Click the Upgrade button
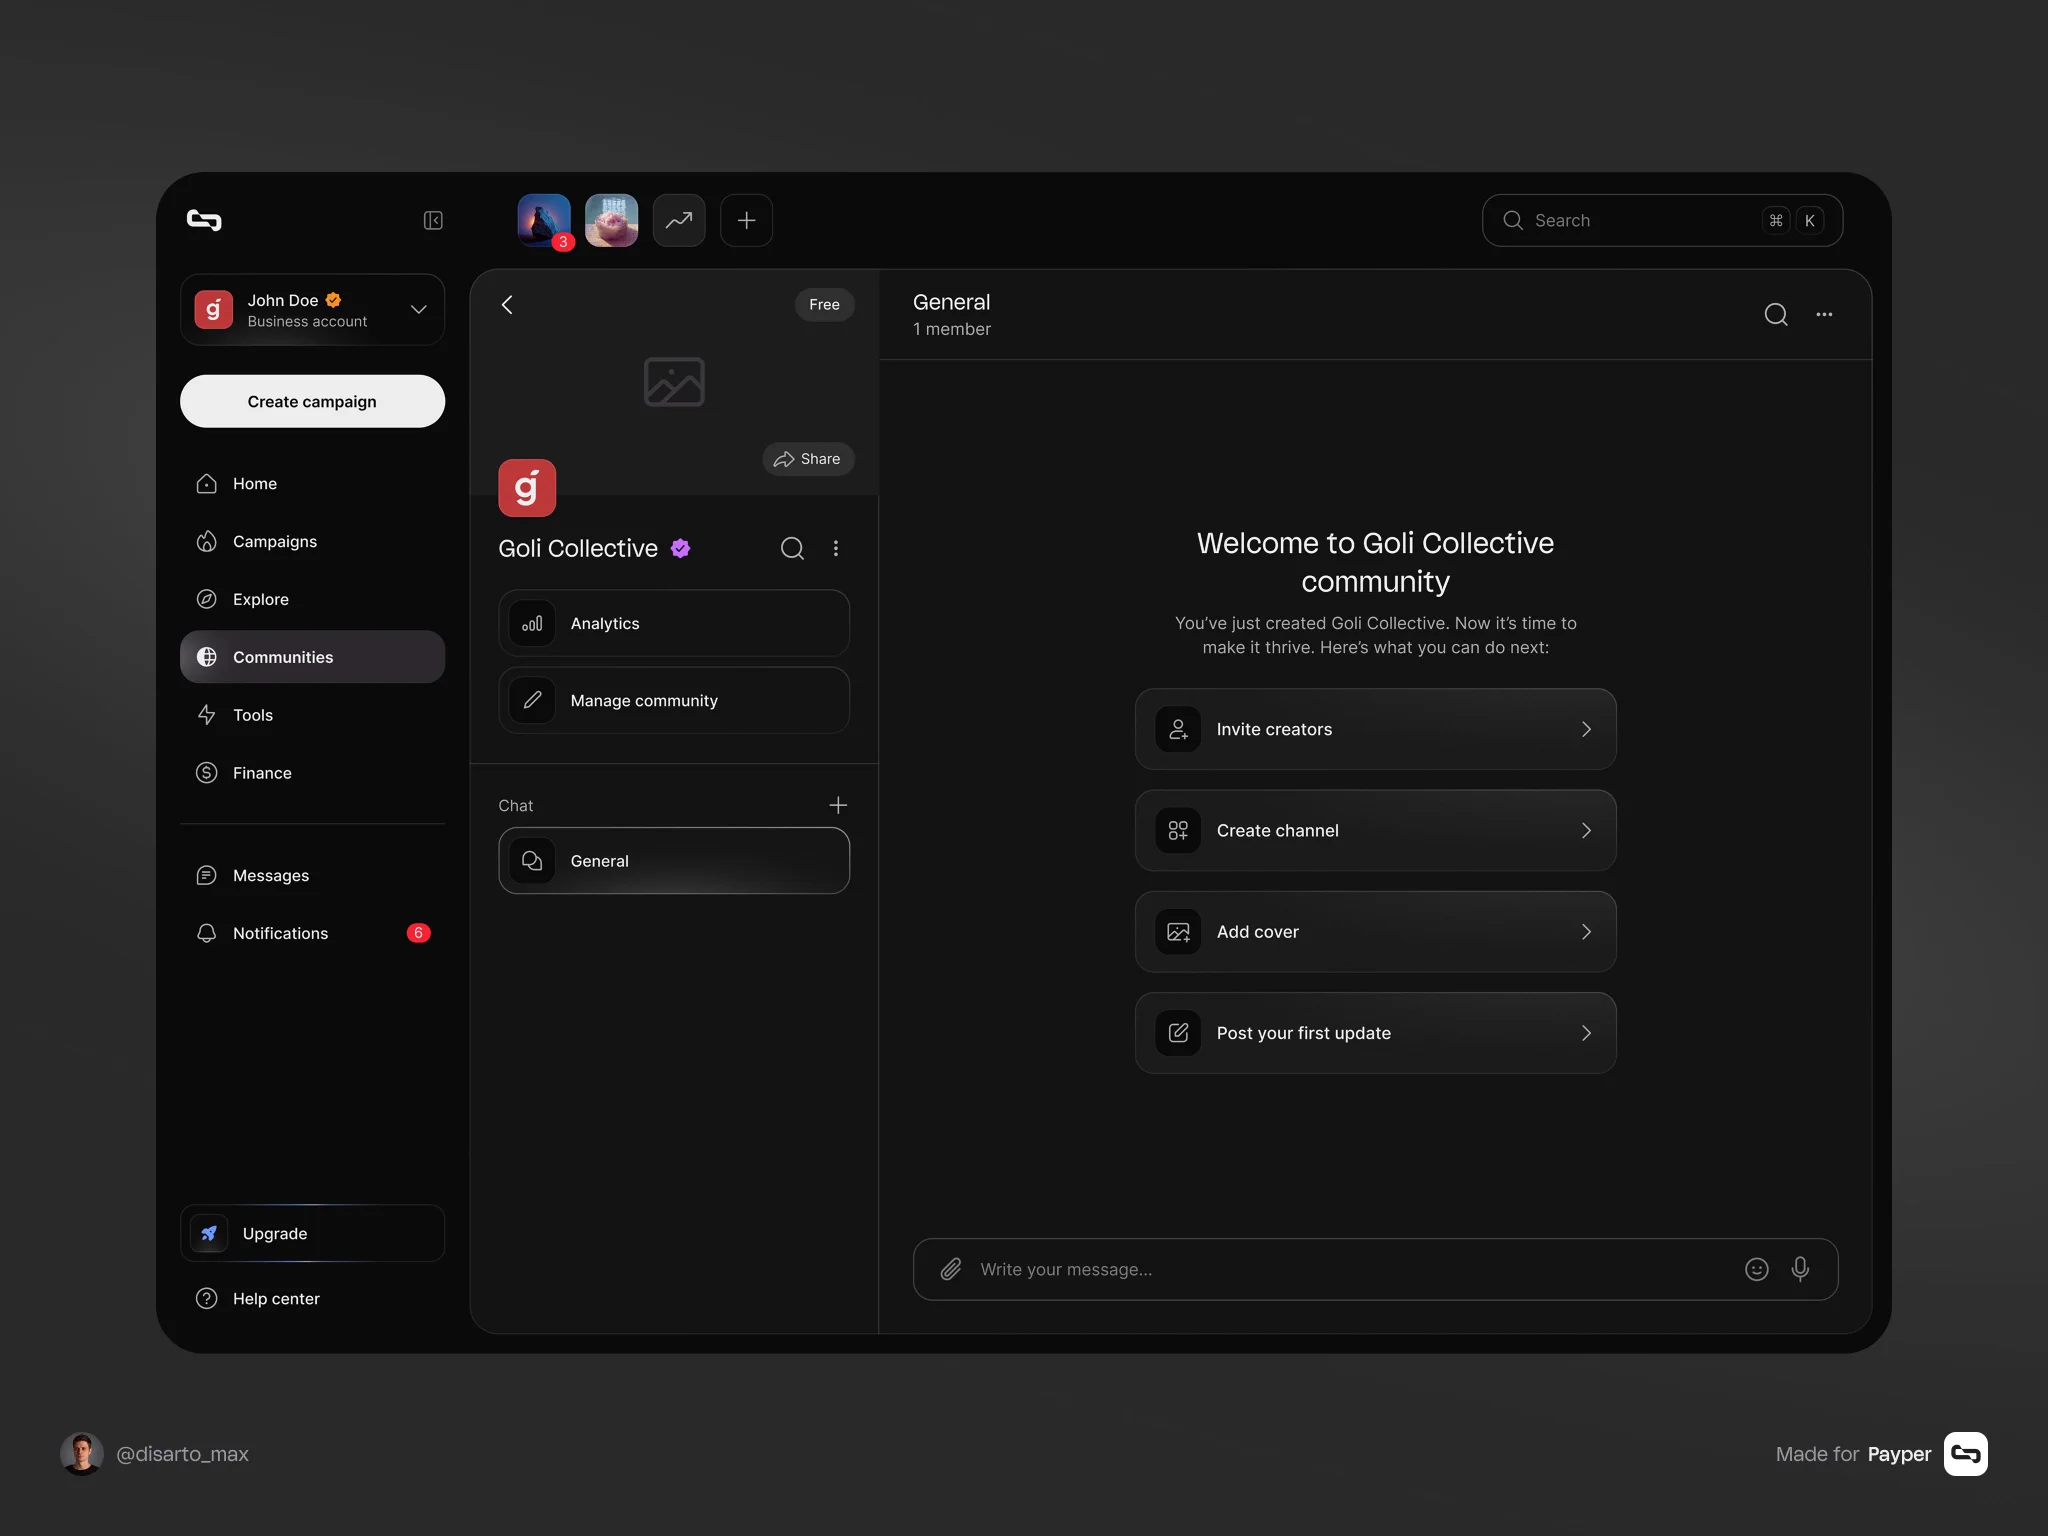Screen dimensions: 2048x1536 tap(312, 1233)
